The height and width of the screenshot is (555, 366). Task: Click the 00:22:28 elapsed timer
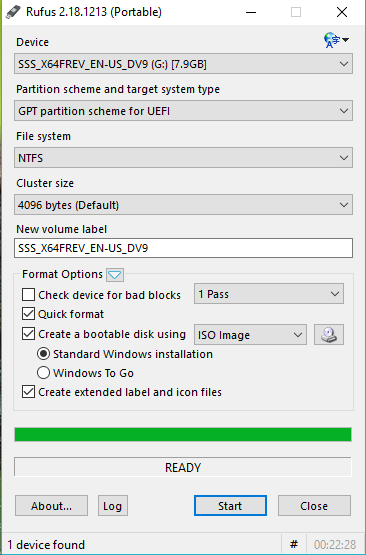point(335,544)
